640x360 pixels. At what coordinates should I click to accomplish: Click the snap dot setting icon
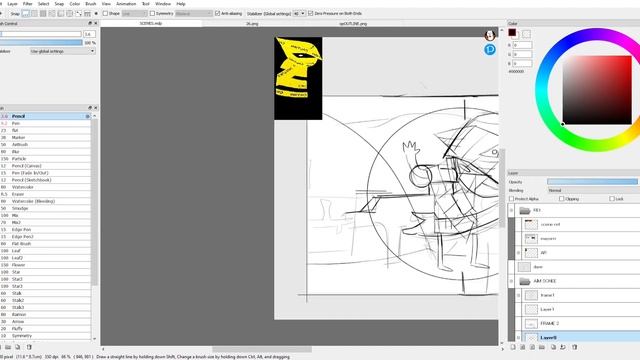click(96, 13)
